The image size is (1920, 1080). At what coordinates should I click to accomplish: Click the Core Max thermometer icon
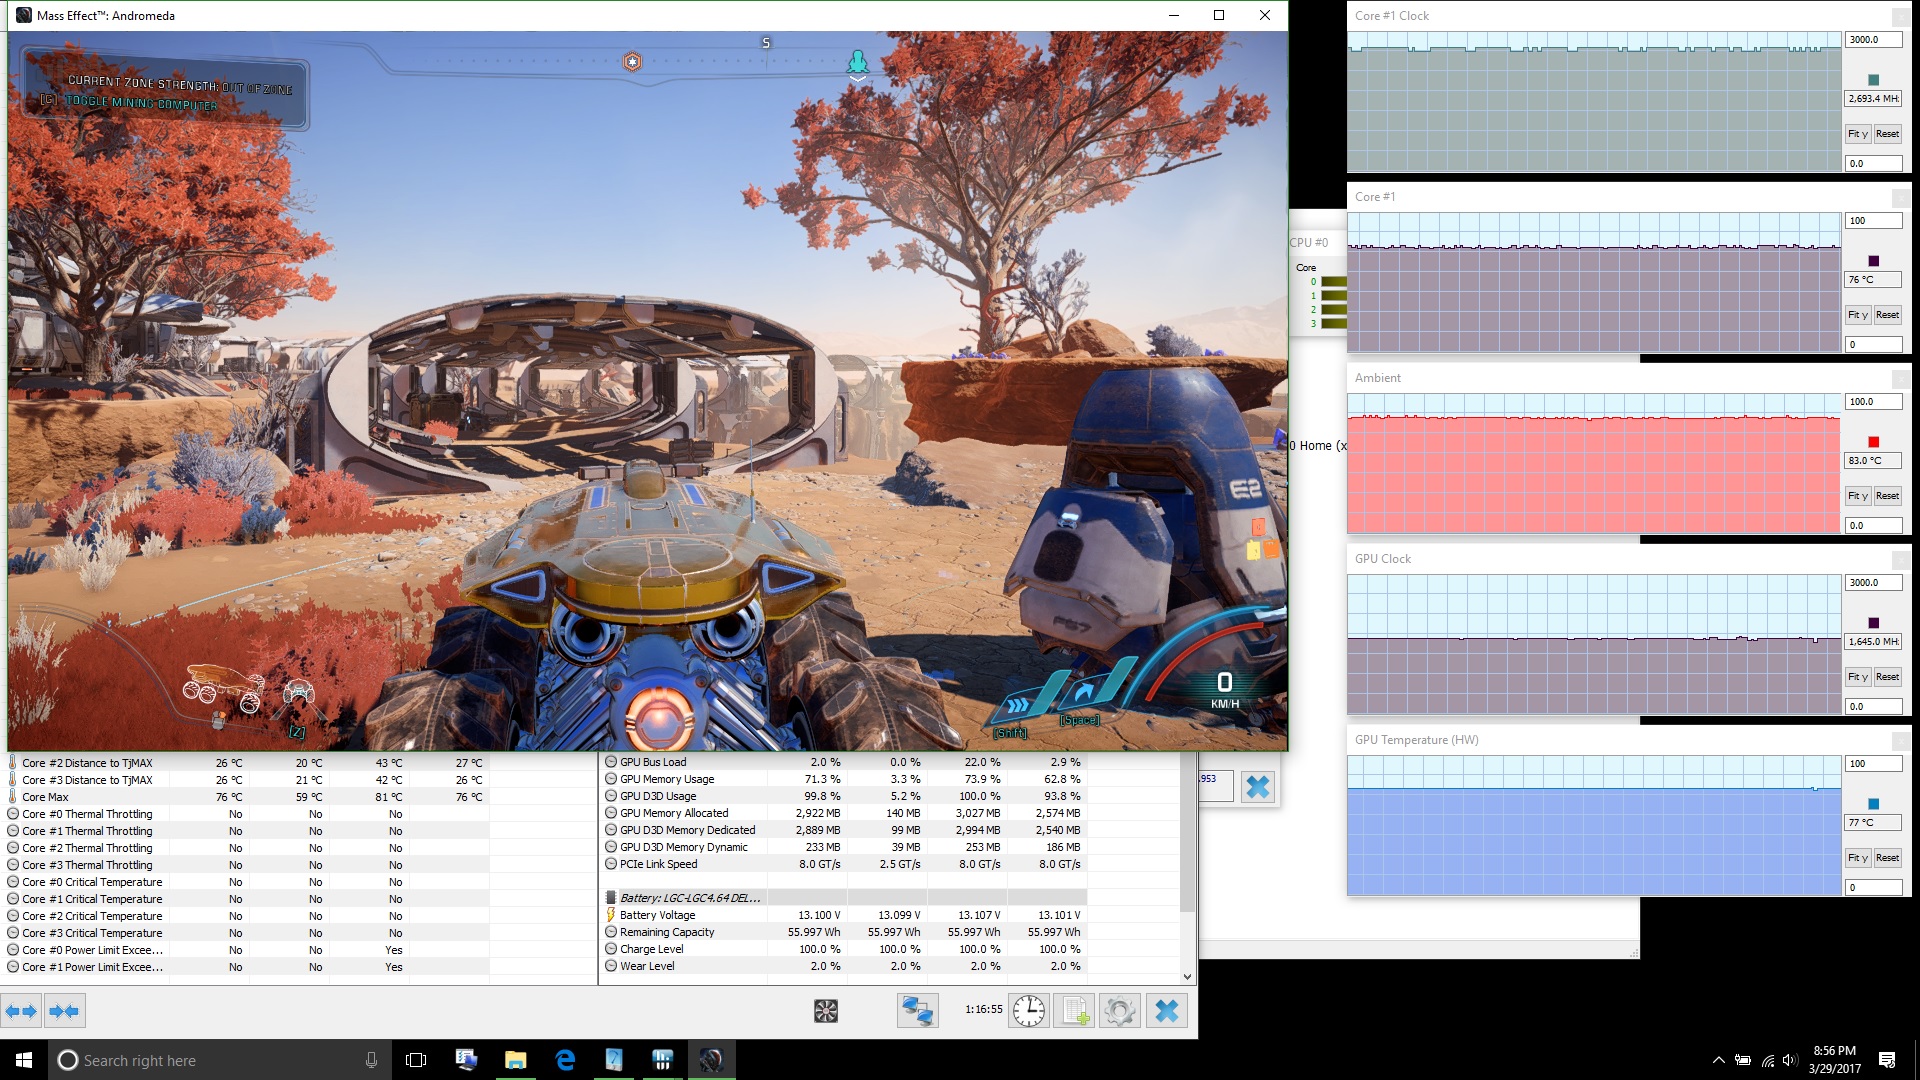(13, 797)
